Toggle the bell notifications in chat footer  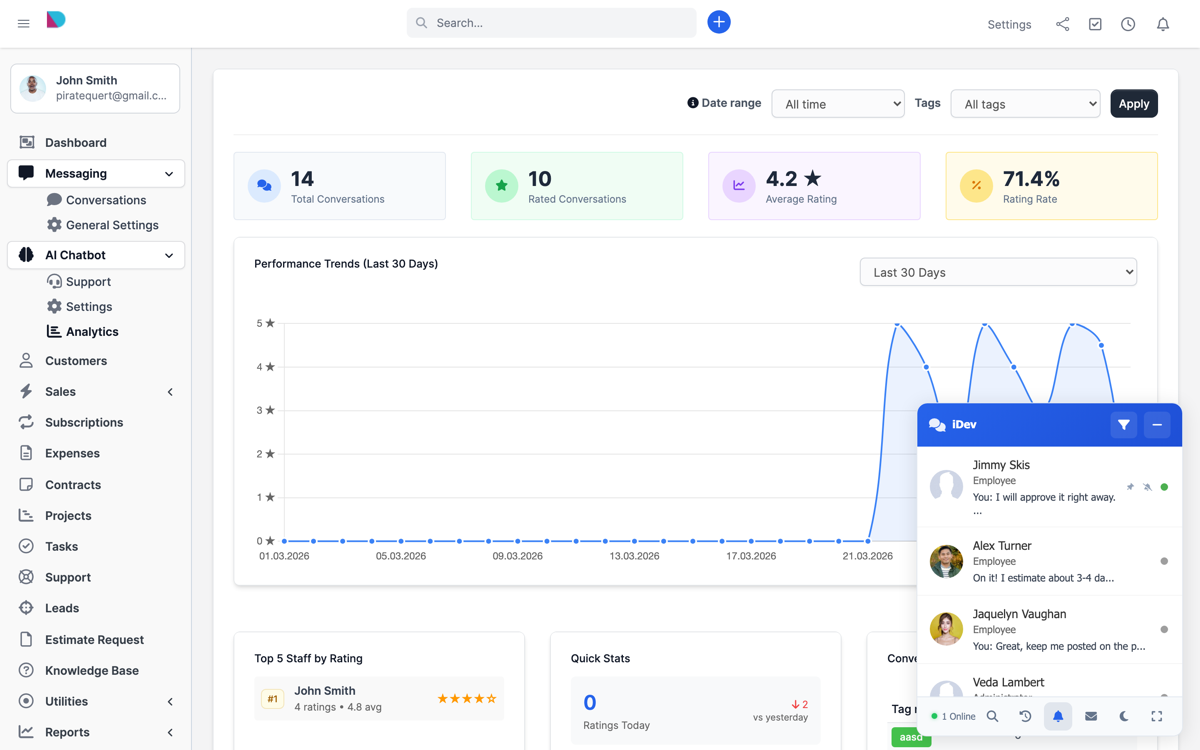1058,716
